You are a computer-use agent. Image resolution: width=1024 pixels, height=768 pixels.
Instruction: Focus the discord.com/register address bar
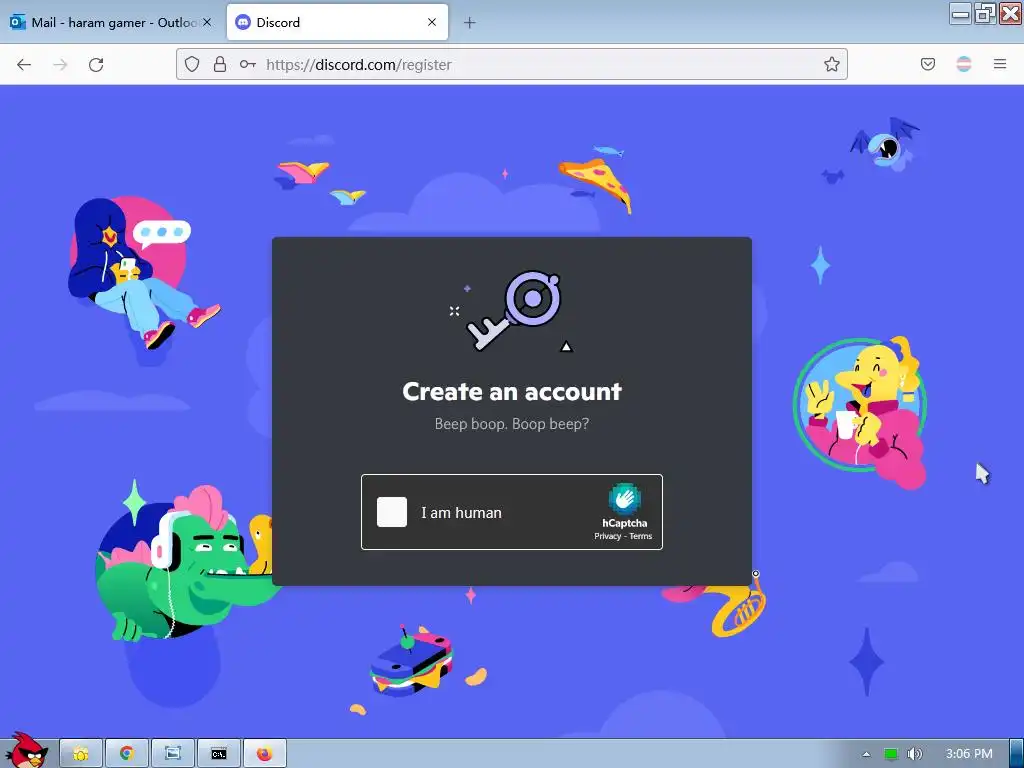[x=511, y=64]
